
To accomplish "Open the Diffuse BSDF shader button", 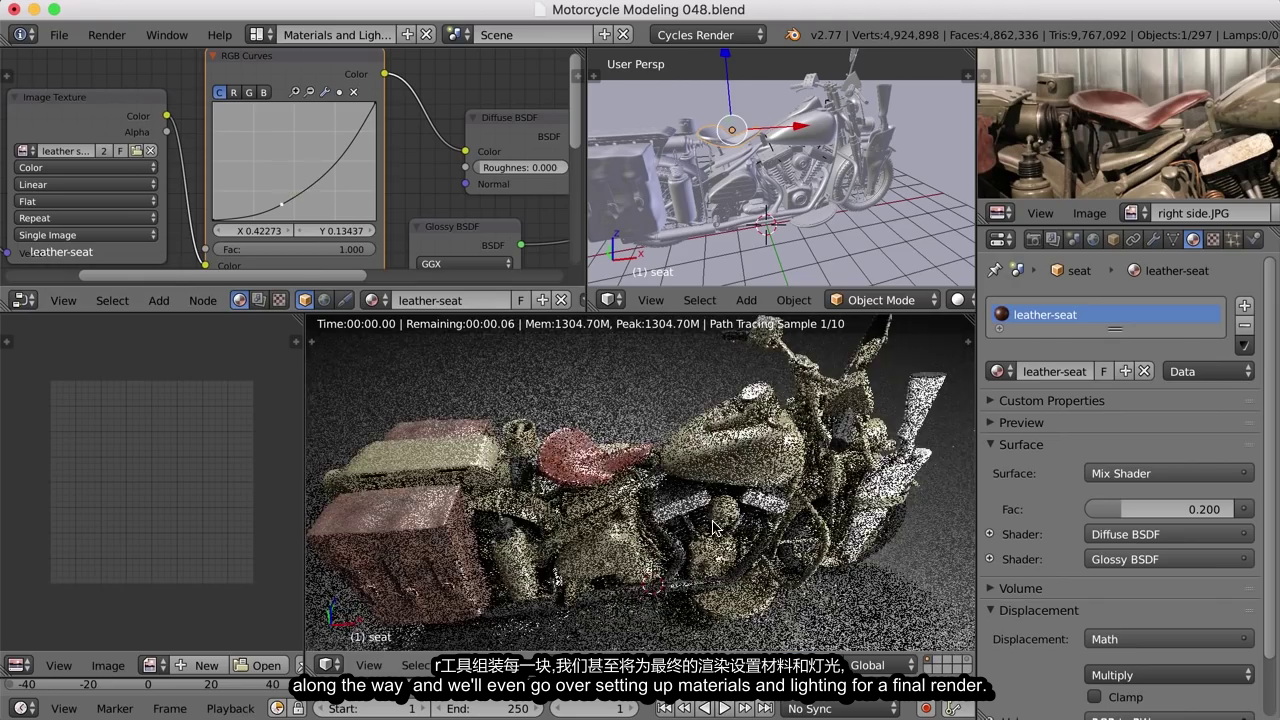I will coord(1169,534).
